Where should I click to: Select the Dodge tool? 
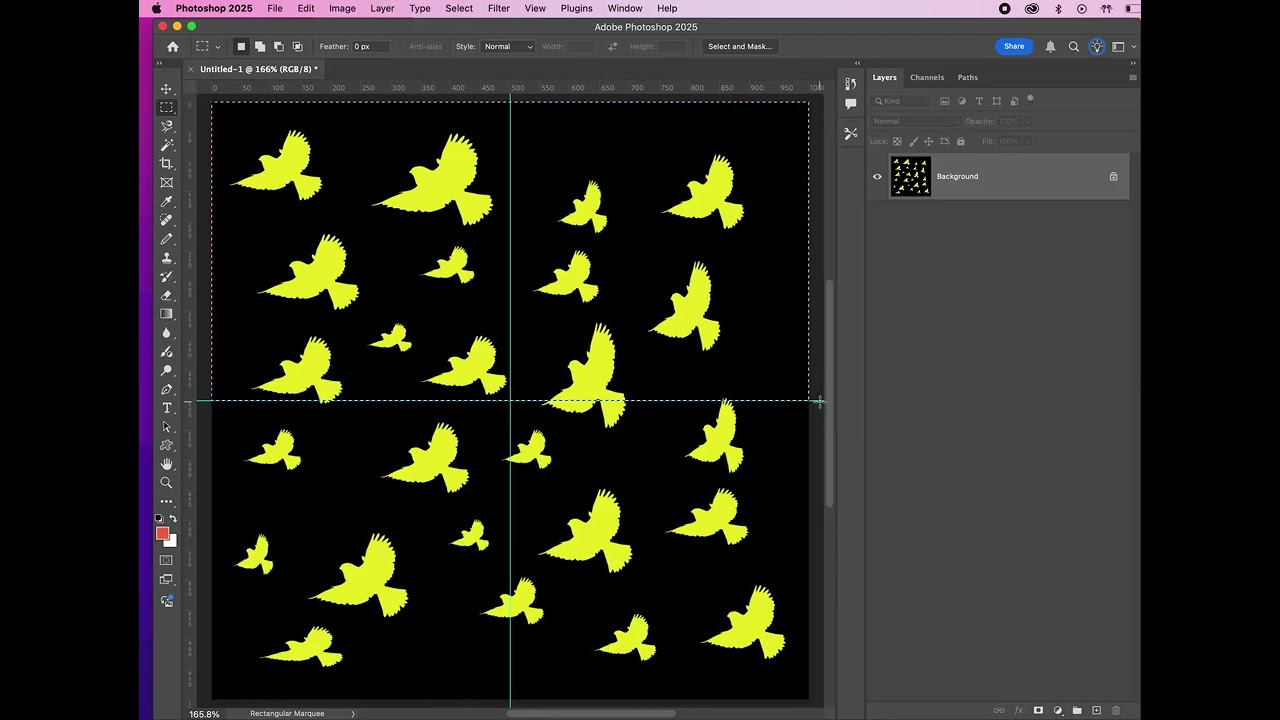click(x=166, y=351)
